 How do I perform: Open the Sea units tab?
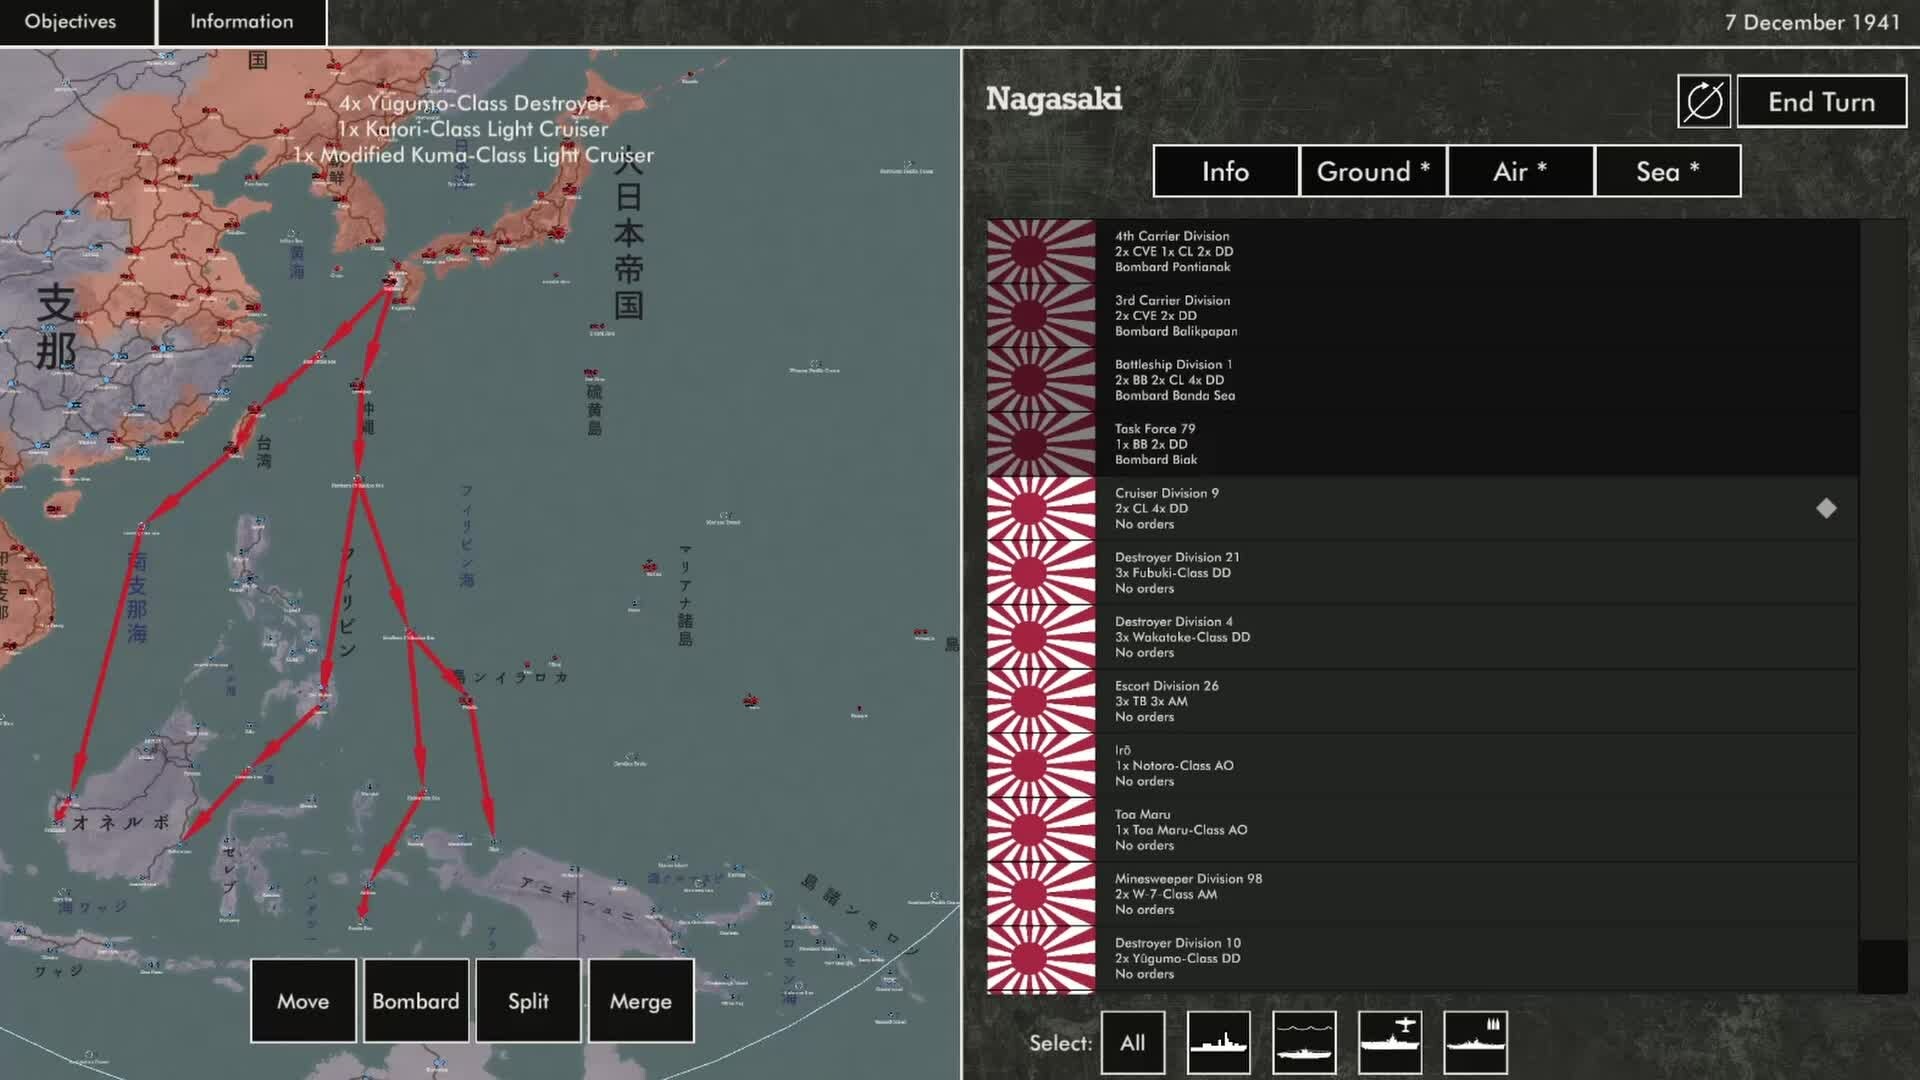coord(1667,171)
